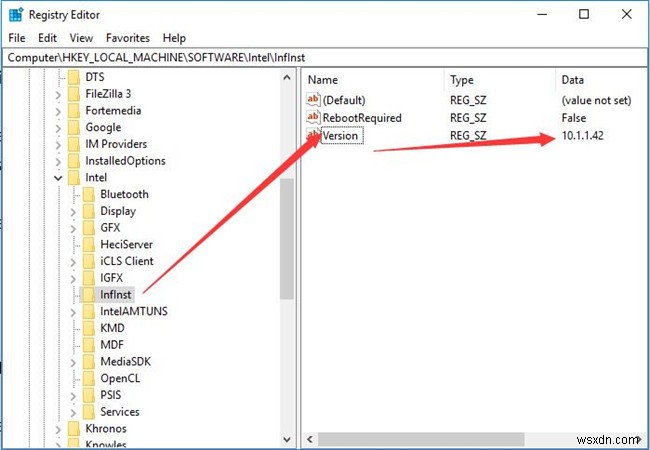Select the (Default) value name
Viewport: 650px width, 450px height.
click(344, 100)
